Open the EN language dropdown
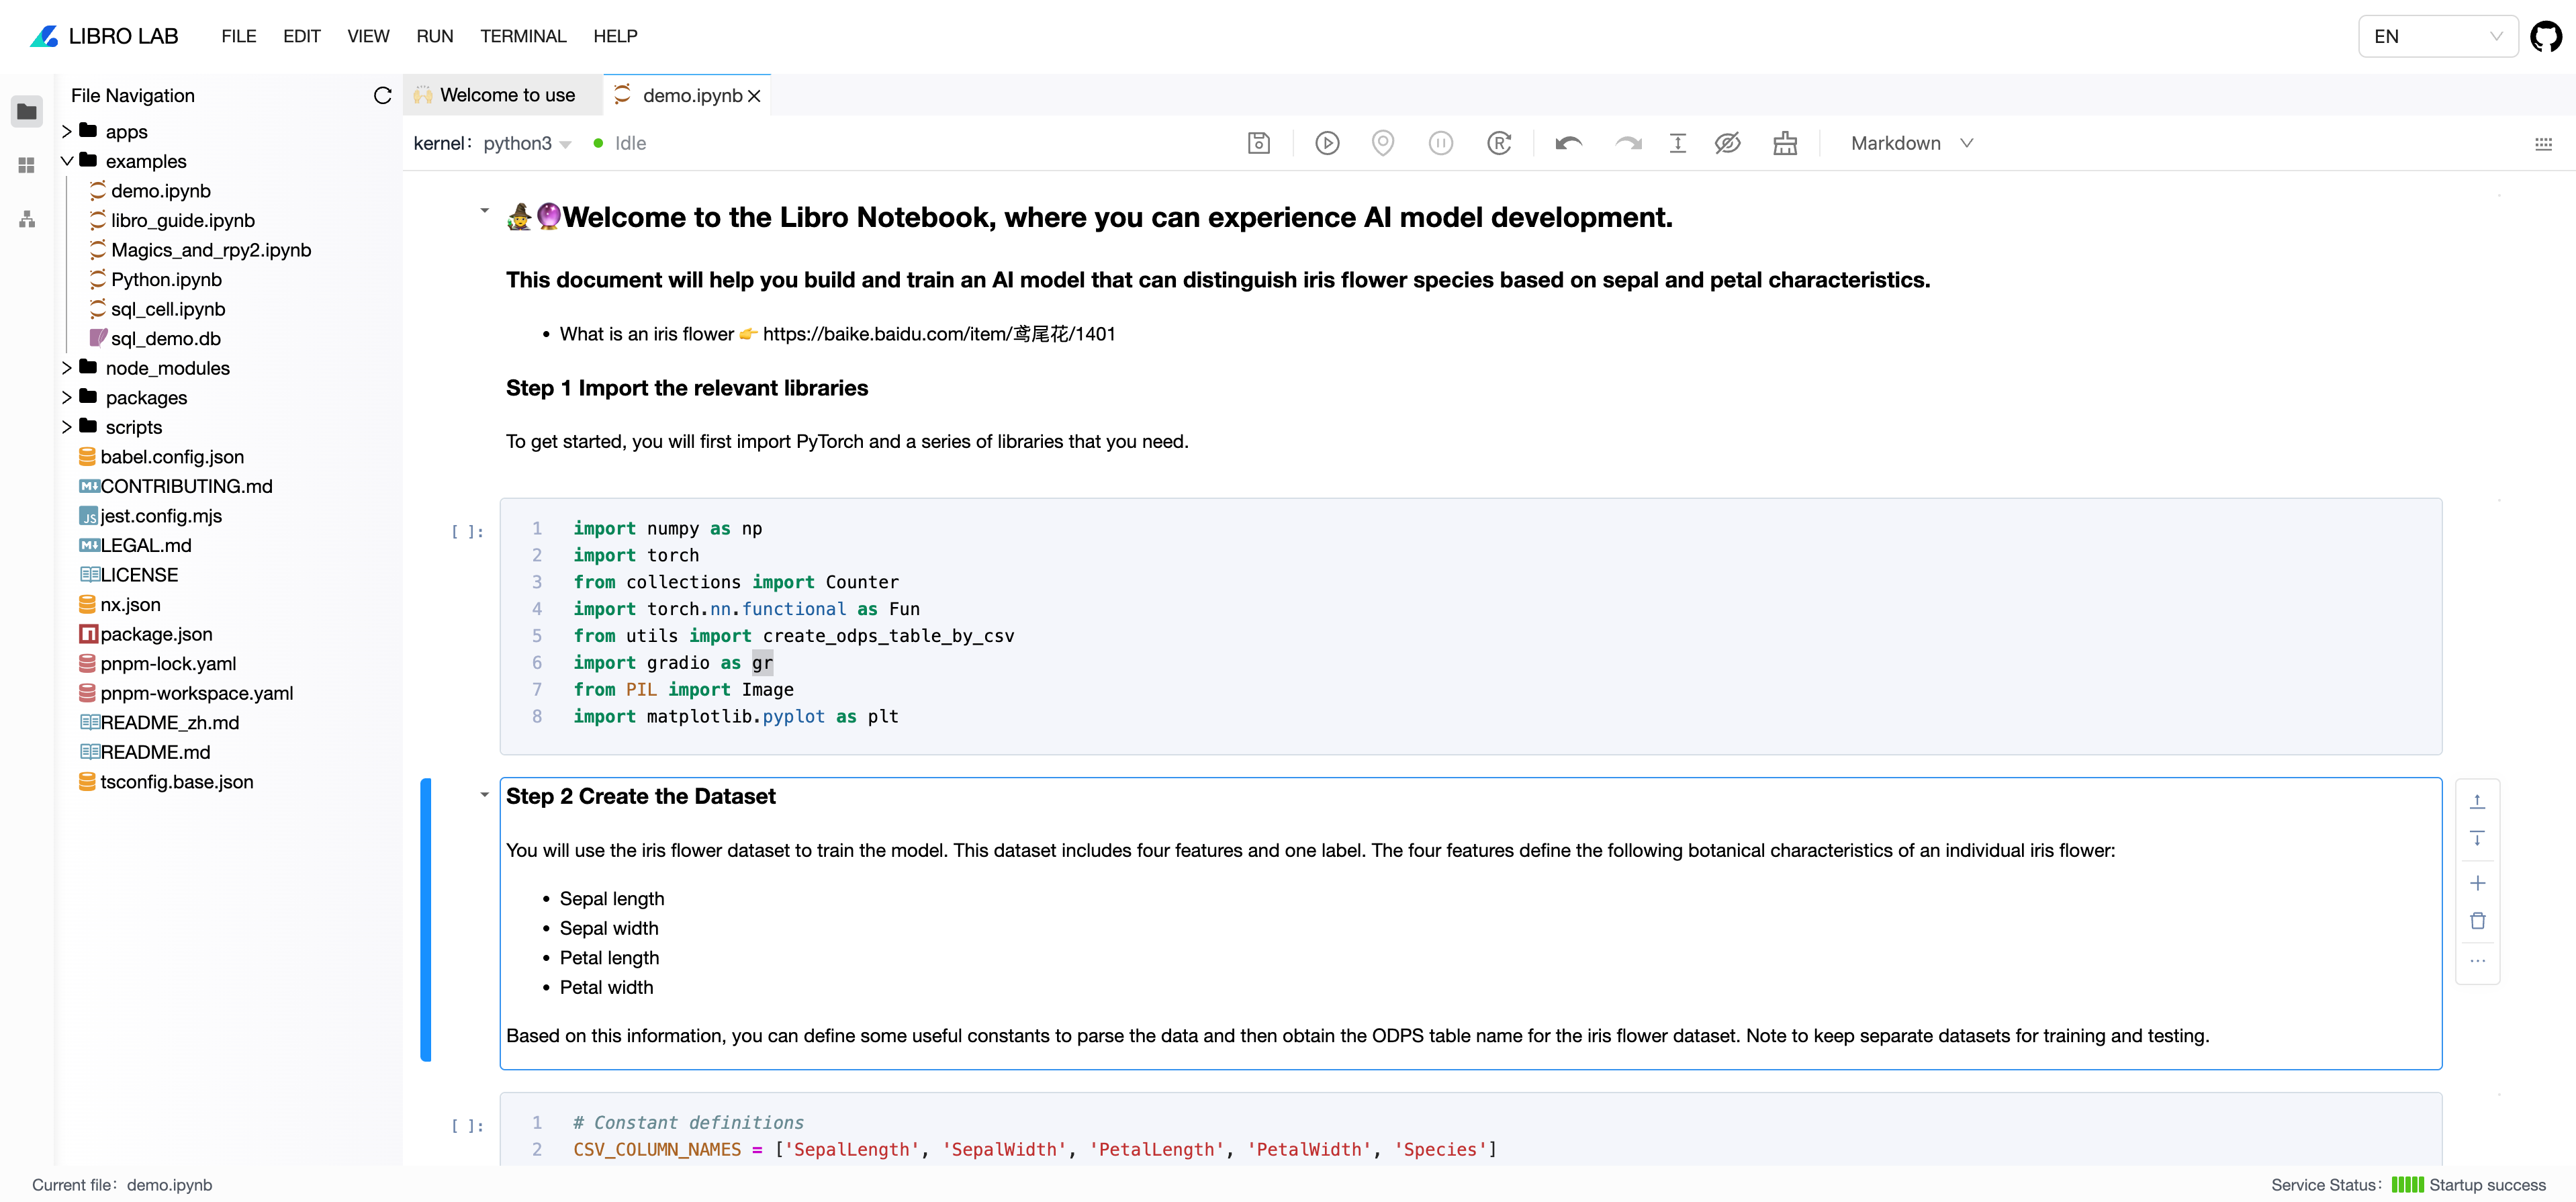 click(2437, 36)
